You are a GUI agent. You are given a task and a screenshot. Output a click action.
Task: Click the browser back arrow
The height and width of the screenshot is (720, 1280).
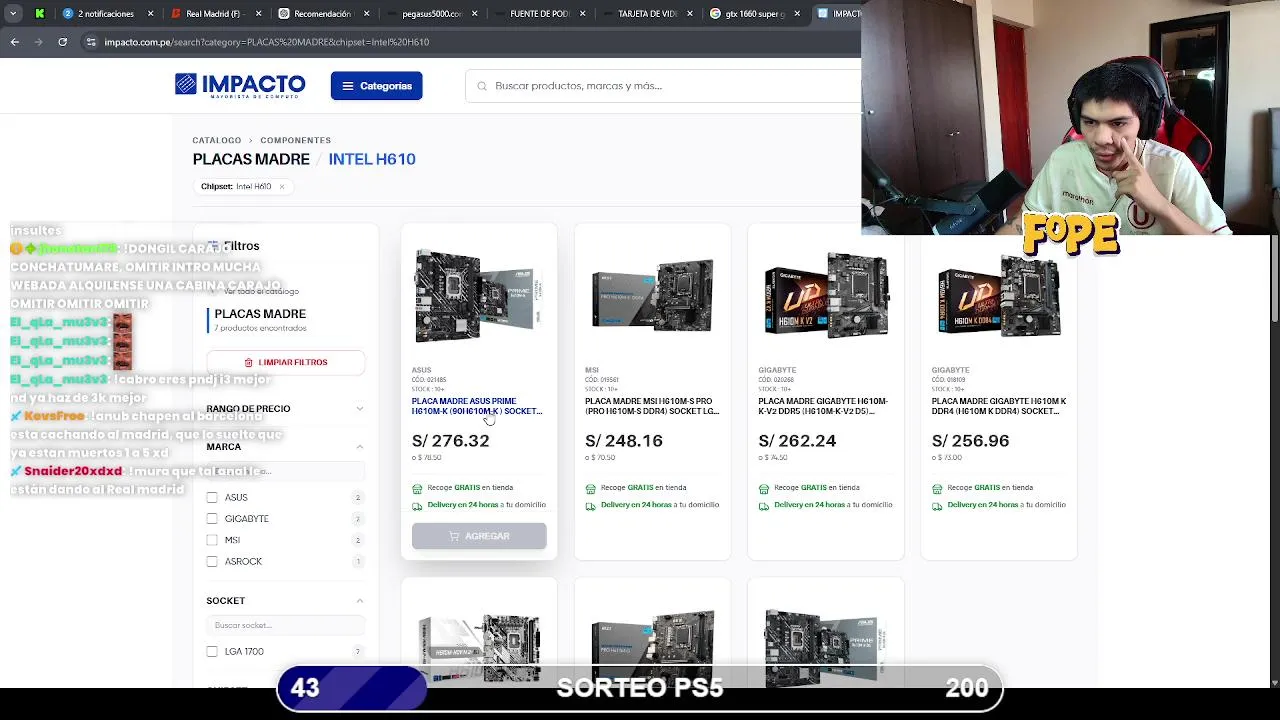pyautogui.click(x=14, y=42)
